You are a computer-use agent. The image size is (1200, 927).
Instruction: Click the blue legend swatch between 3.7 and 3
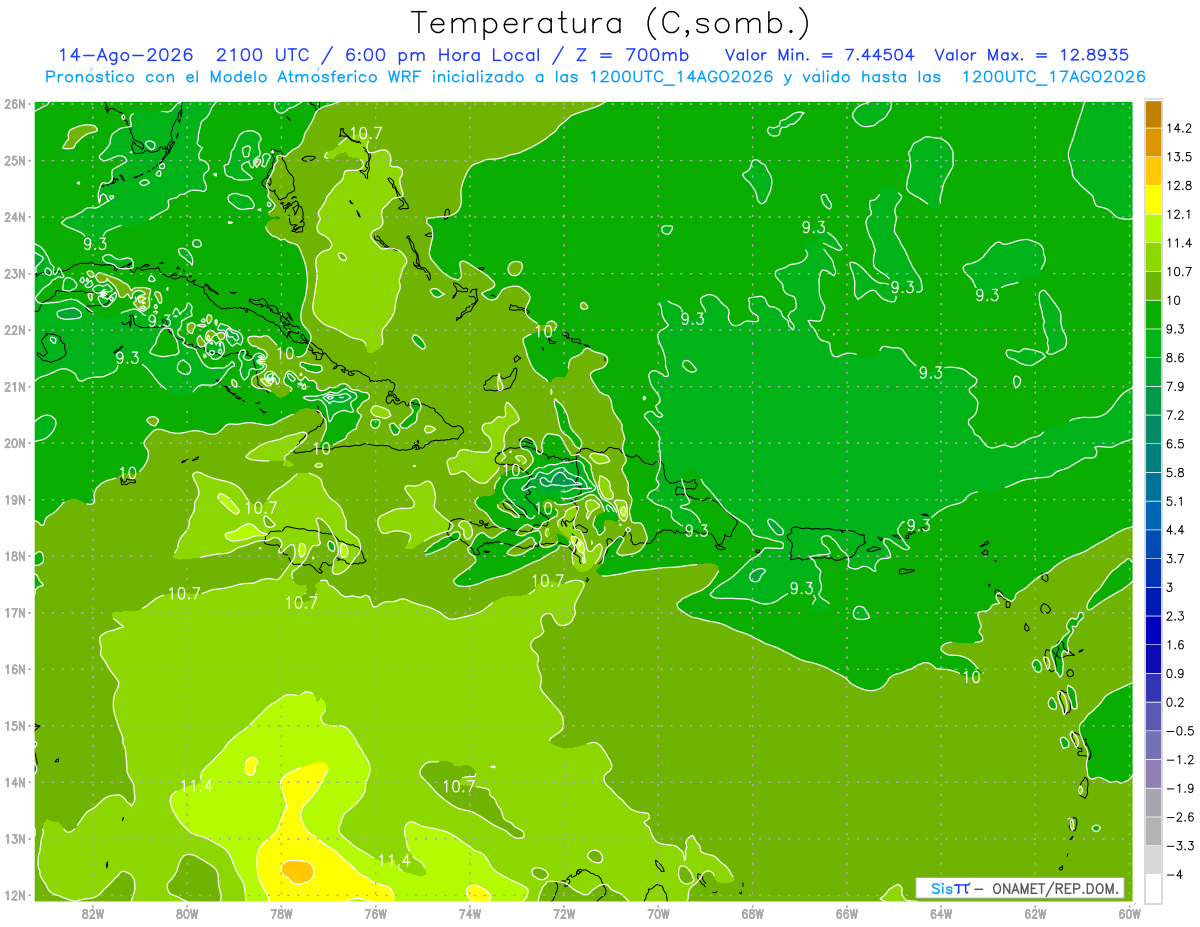tap(1152, 573)
